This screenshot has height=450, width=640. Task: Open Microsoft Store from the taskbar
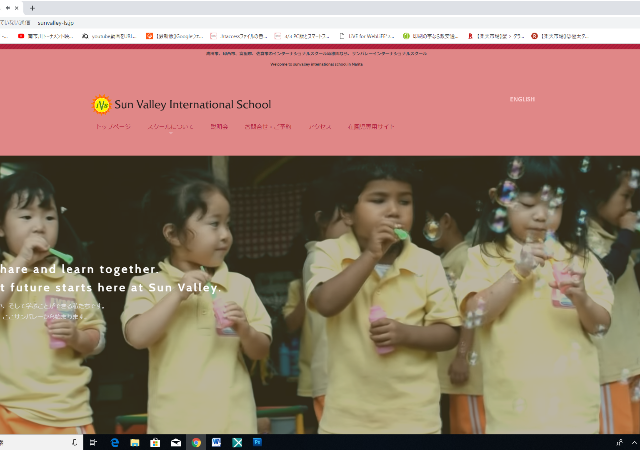coord(155,442)
